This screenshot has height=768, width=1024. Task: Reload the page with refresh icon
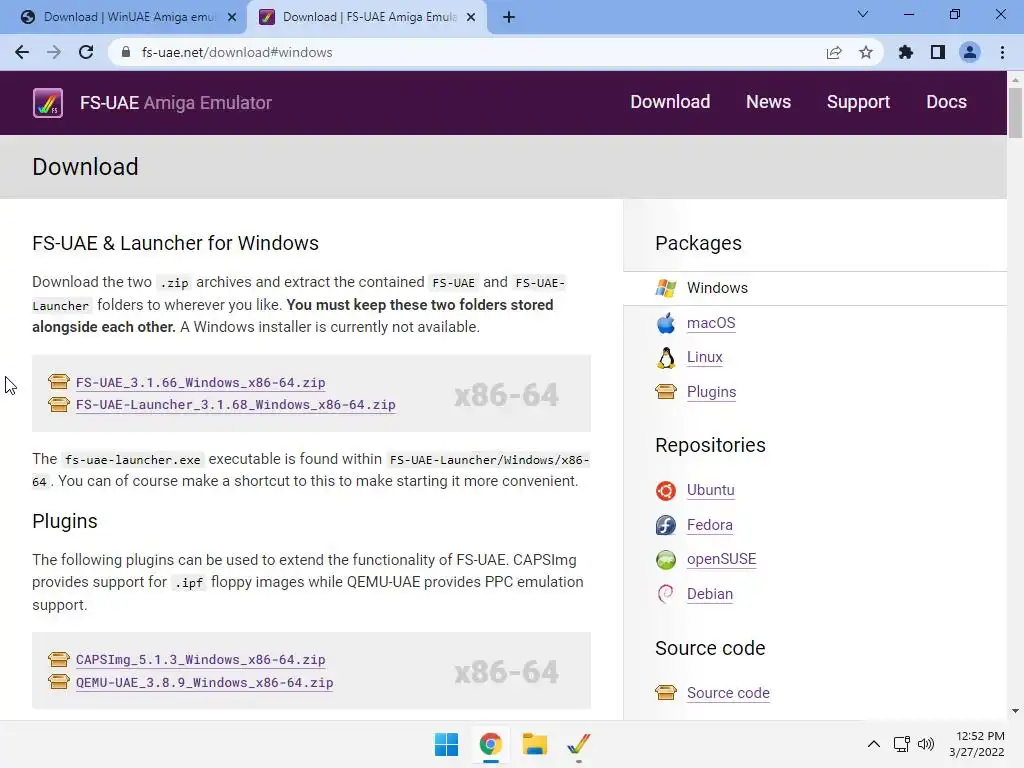click(x=86, y=52)
